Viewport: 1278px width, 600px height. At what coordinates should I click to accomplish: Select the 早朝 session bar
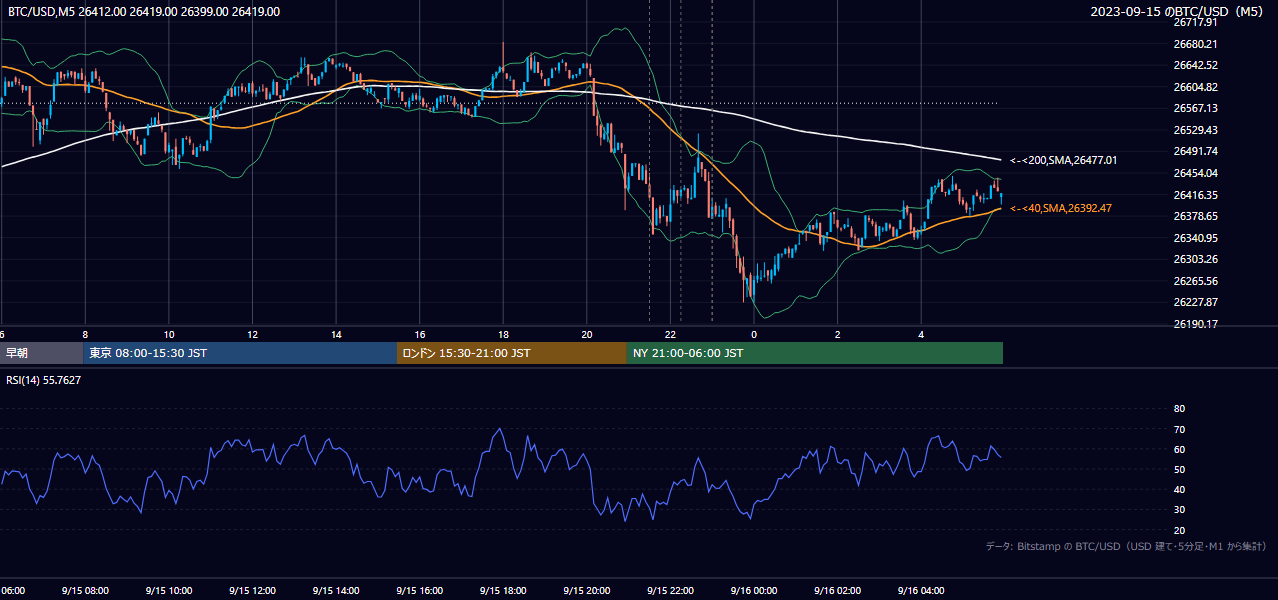tap(41, 353)
